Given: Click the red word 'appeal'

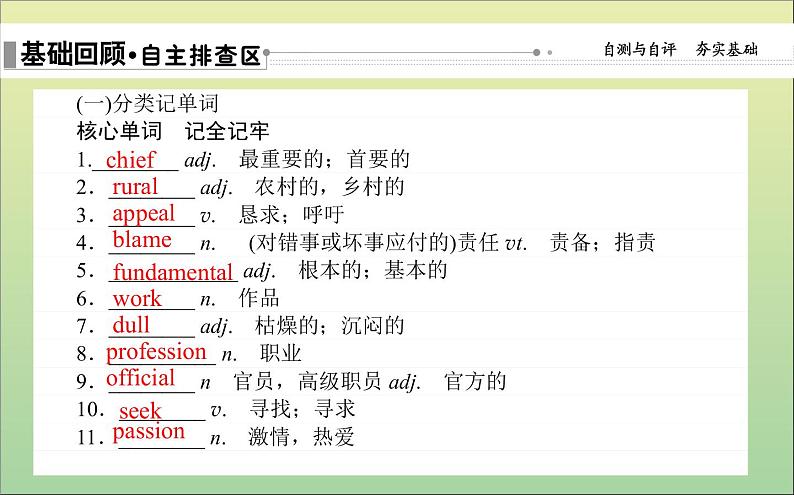Looking at the screenshot, I should (x=144, y=214).
